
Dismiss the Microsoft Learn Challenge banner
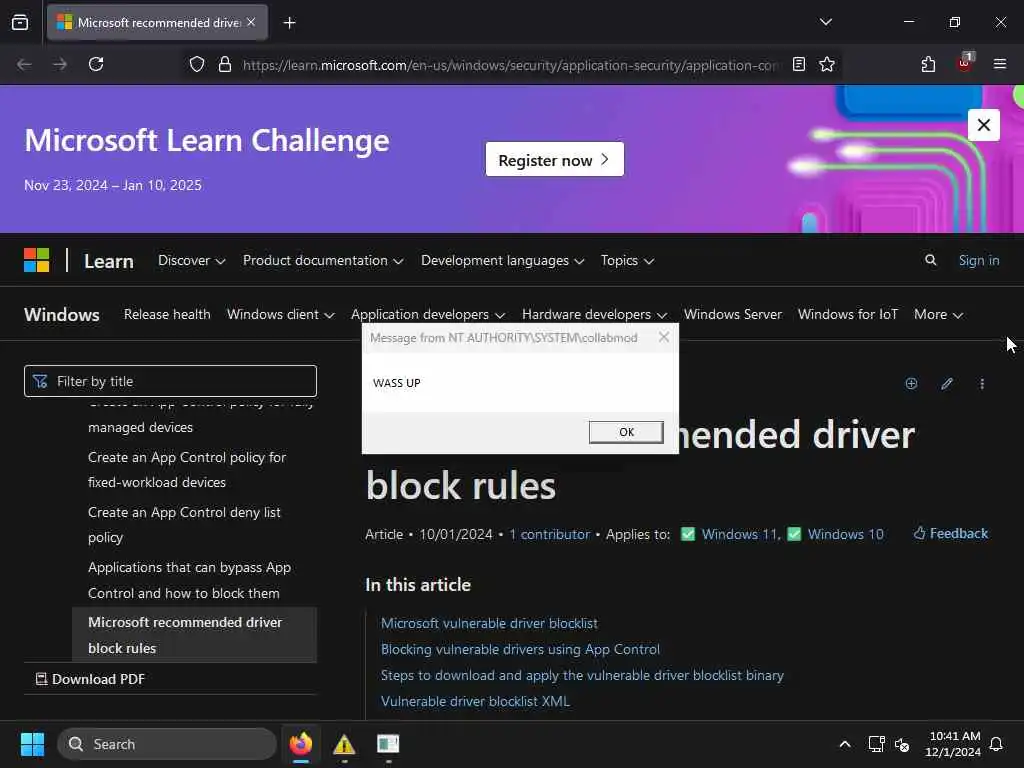tap(984, 125)
